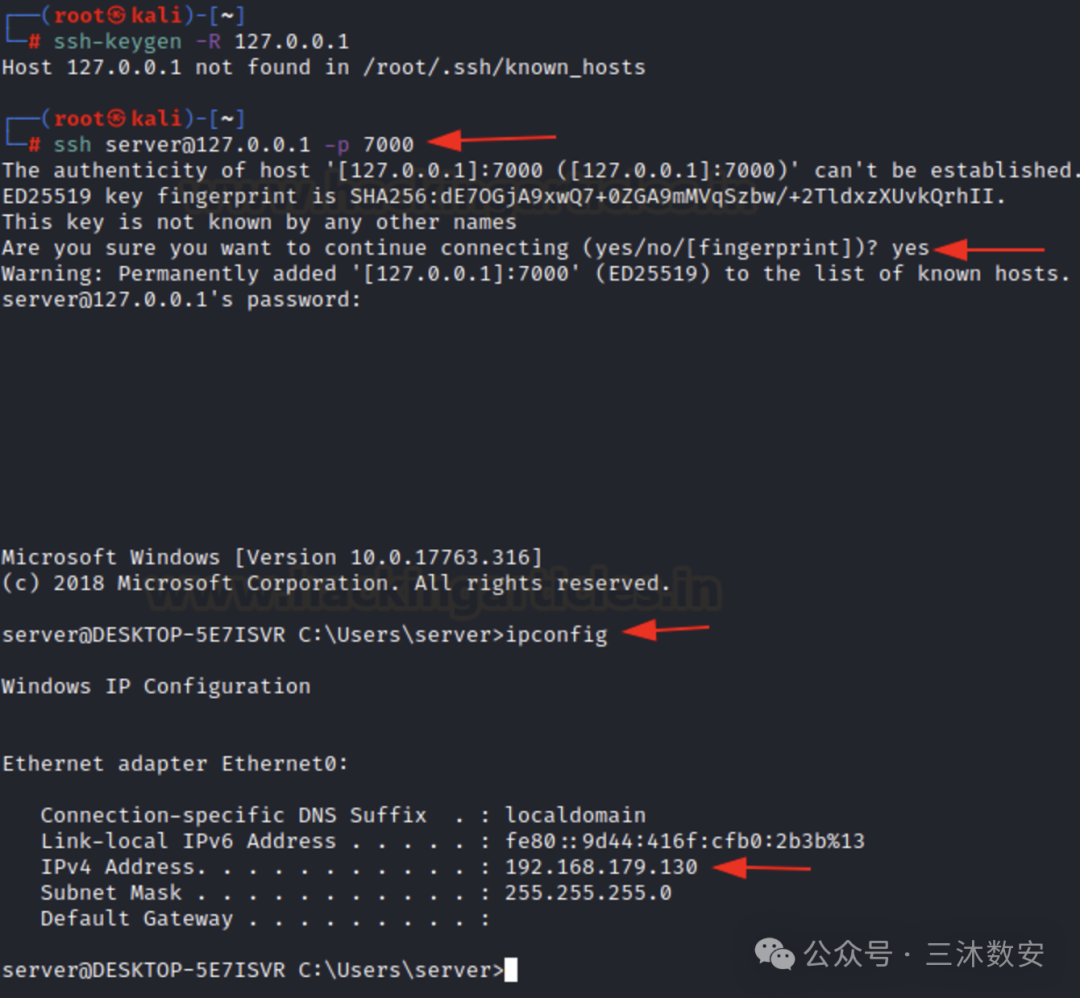Click the WeChat logo icon in watermark

coord(774,954)
